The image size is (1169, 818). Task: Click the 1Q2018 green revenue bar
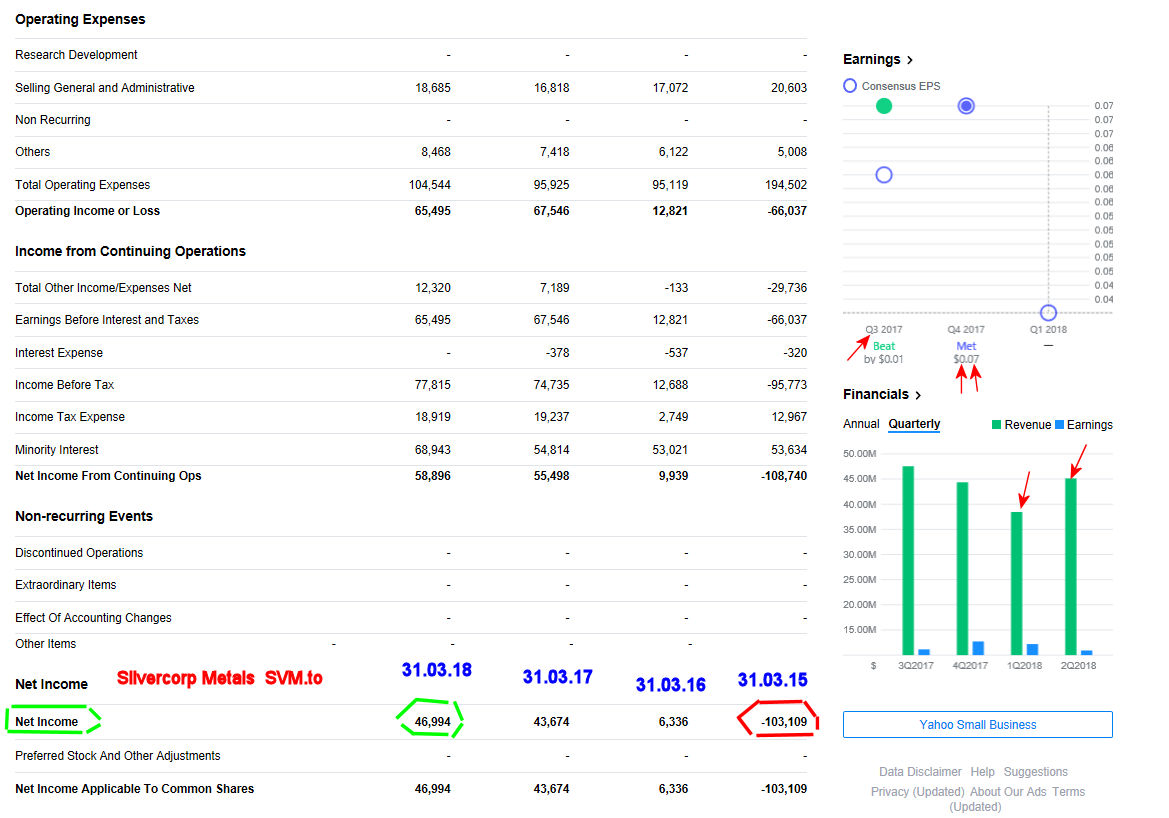[1017, 583]
